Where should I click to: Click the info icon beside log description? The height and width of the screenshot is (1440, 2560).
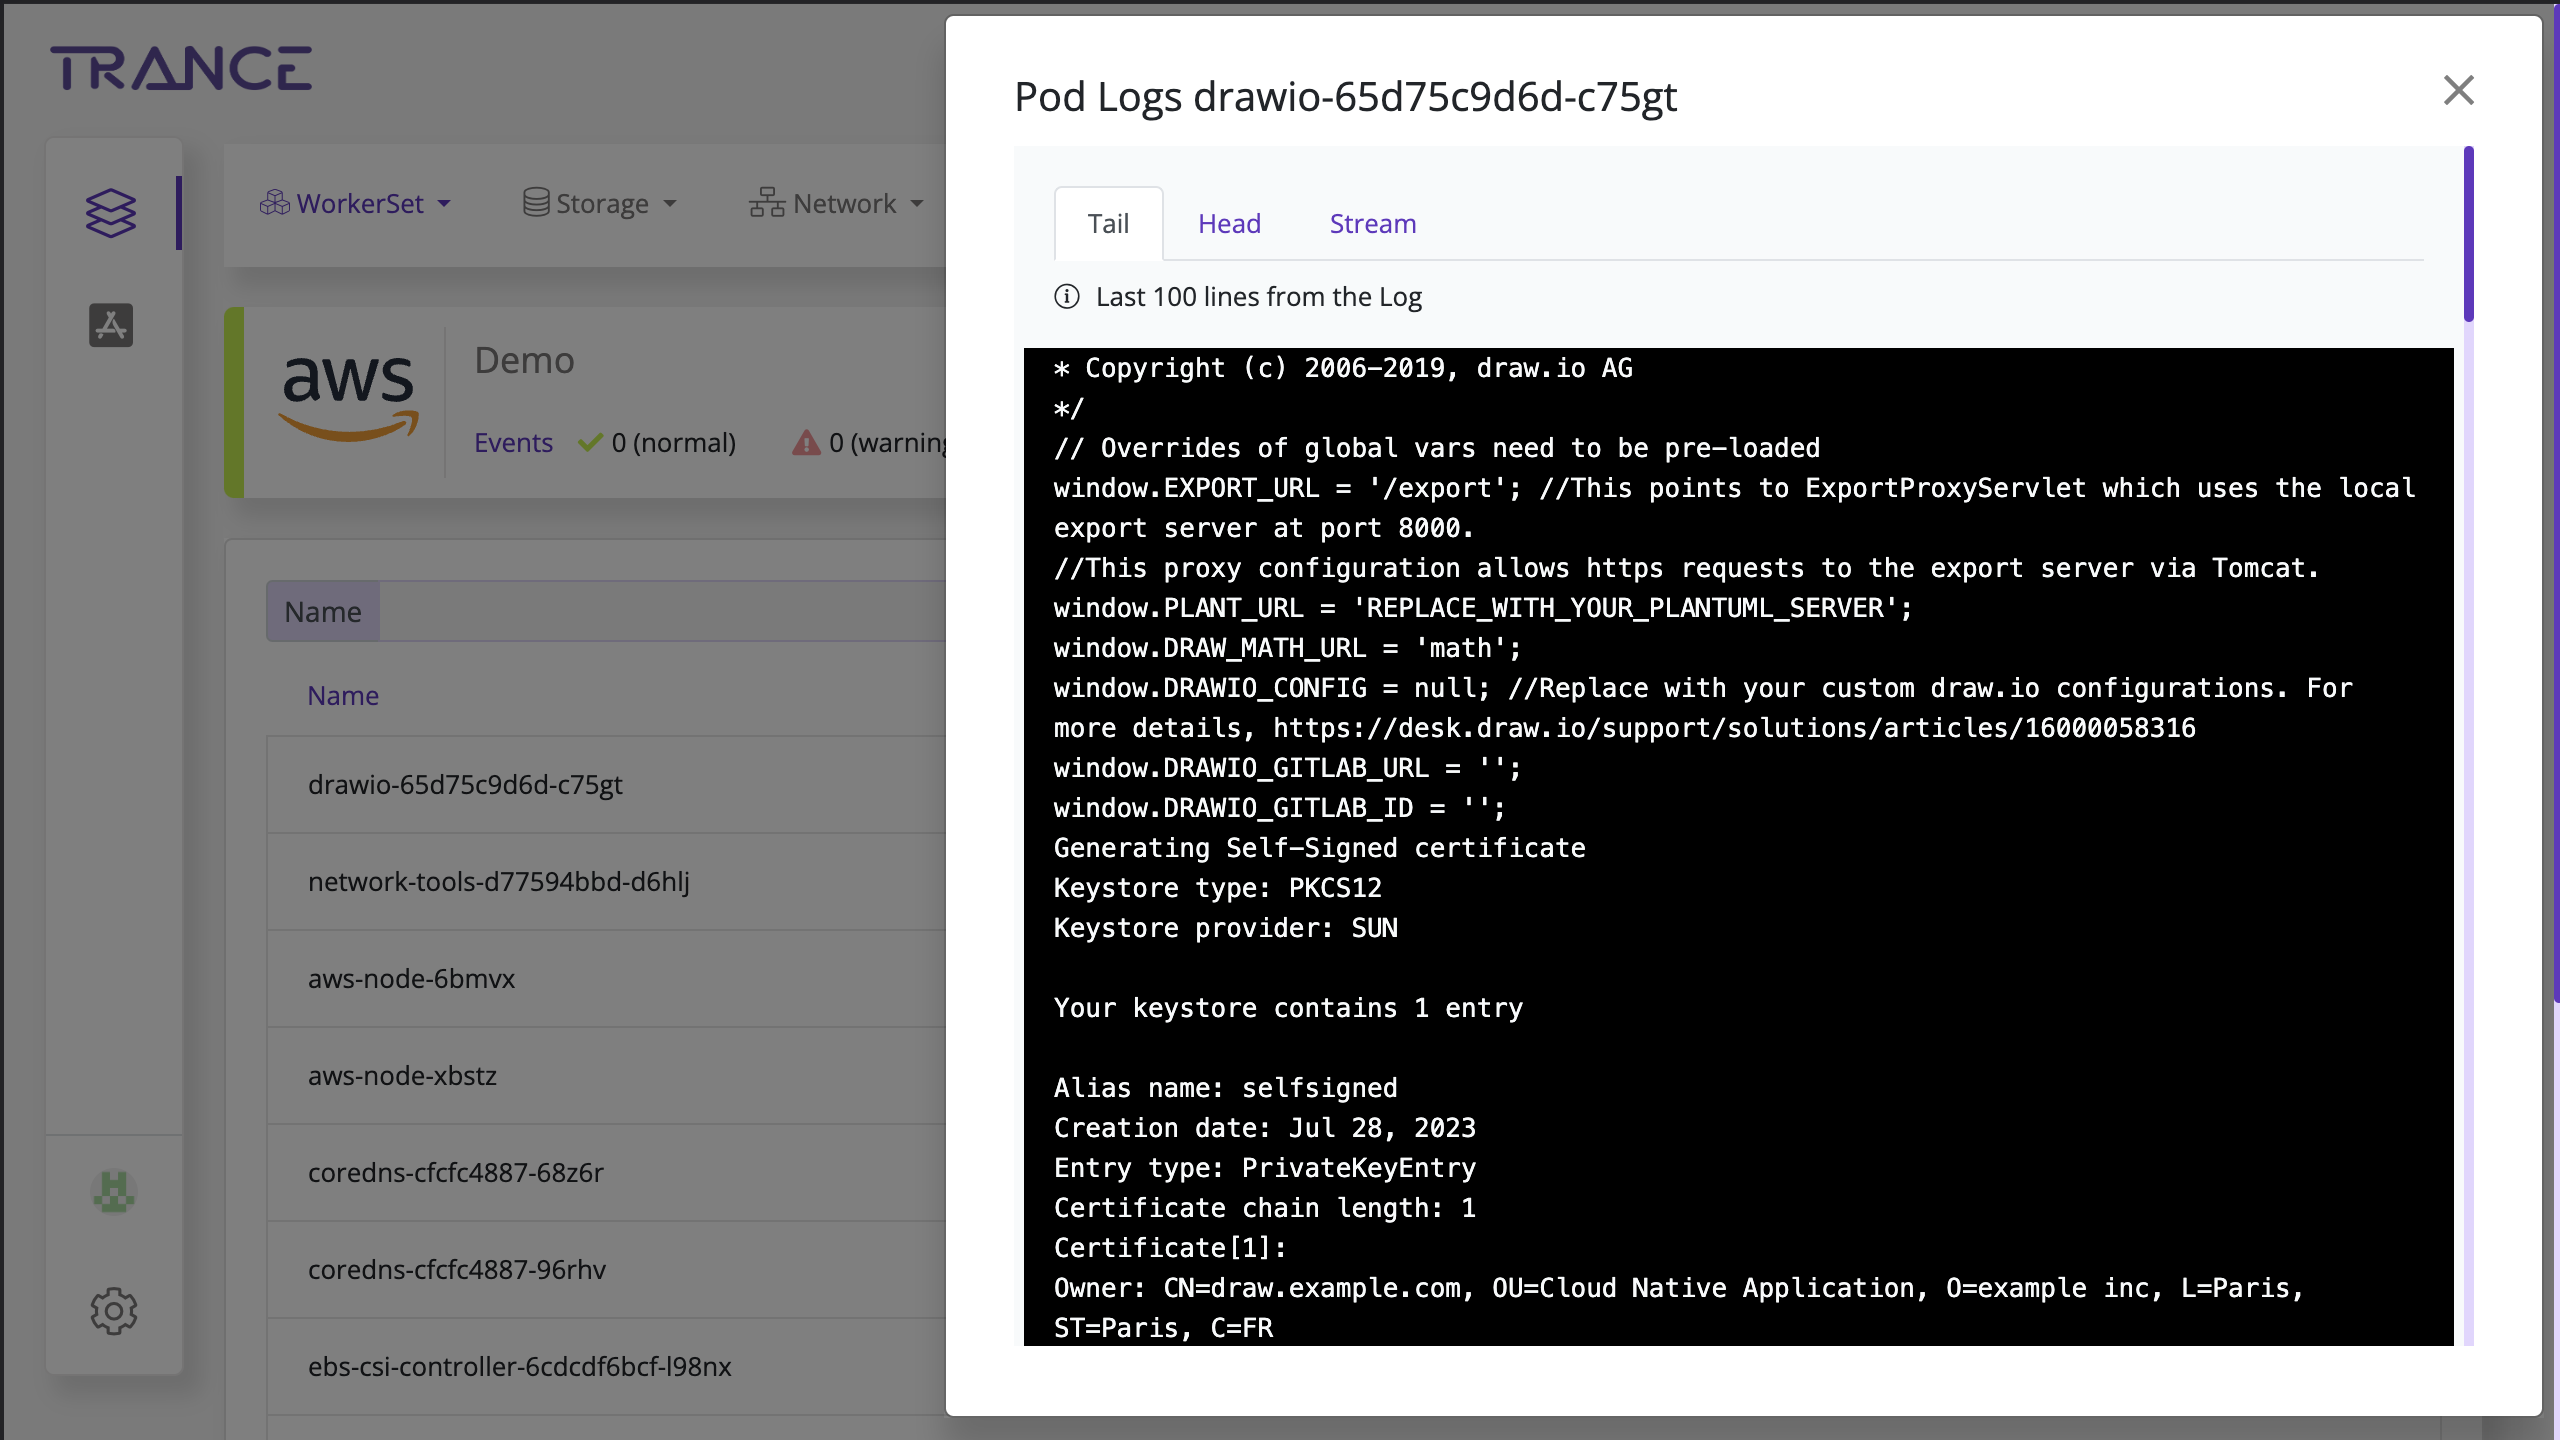(x=1067, y=297)
